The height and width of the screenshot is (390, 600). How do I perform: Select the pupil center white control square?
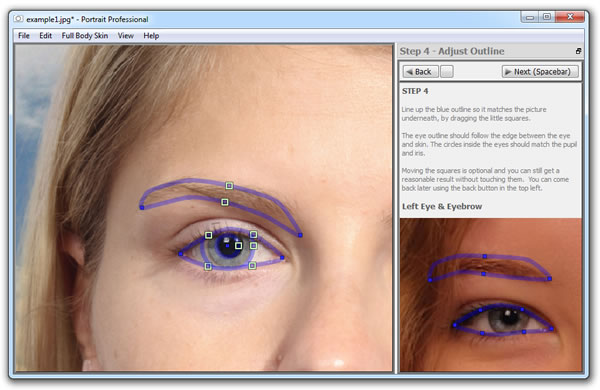(238, 245)
